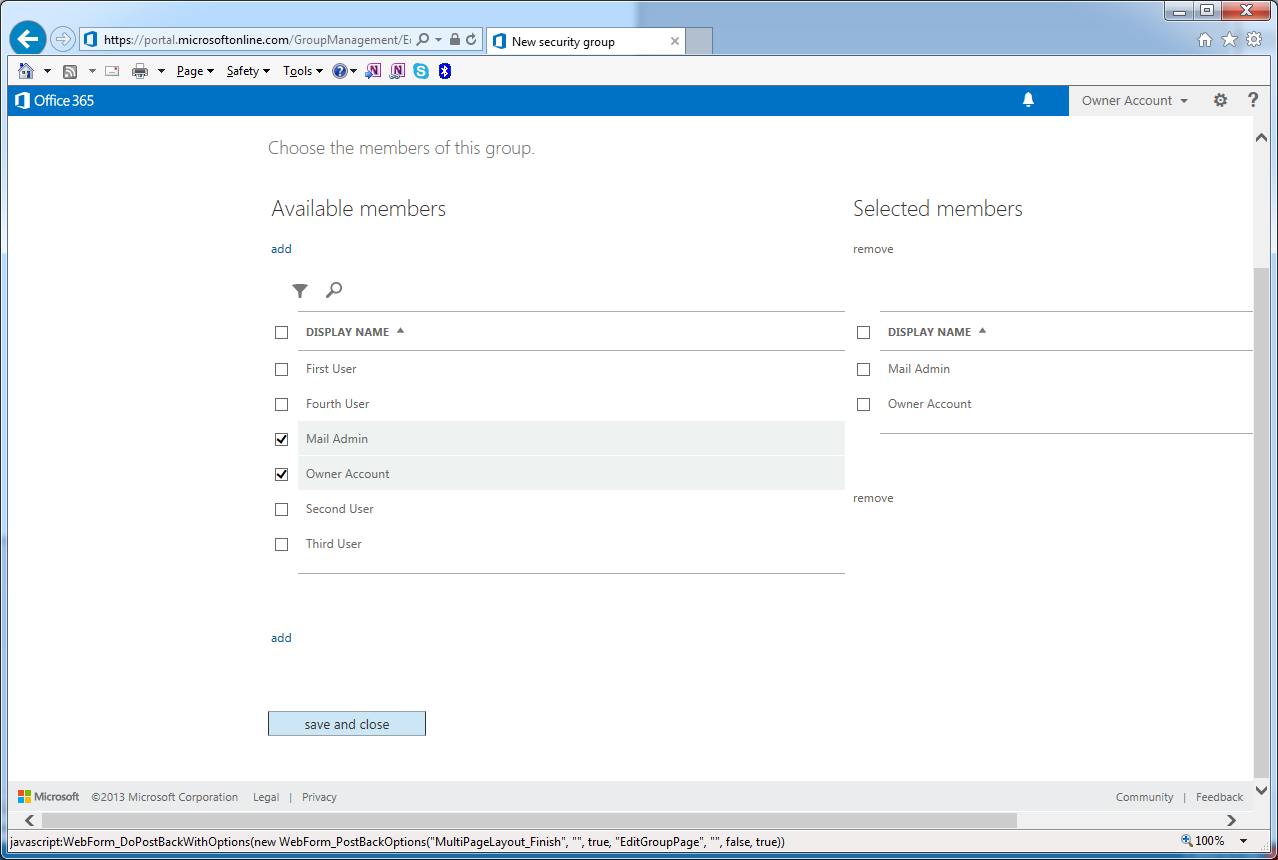Open the Tools dropdown menu
Screen dimensions: 1278x860
[x=302, y=71]
